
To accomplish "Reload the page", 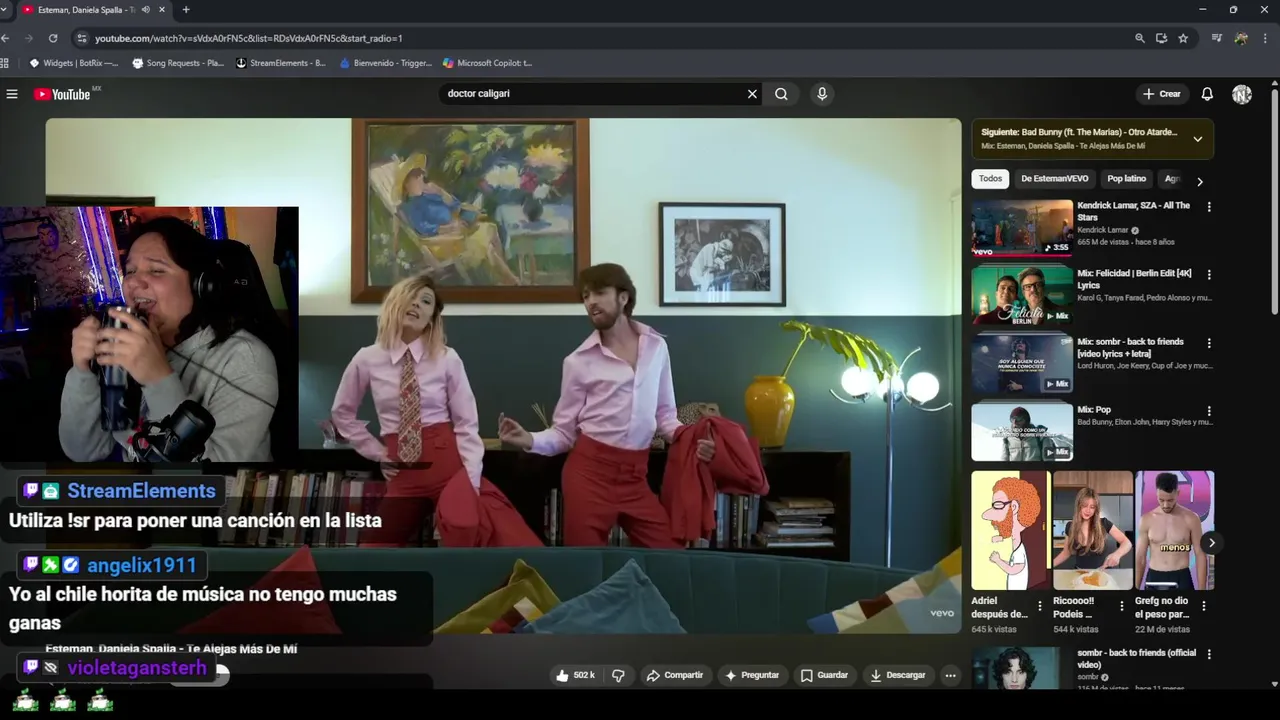I will click(53, 38).
